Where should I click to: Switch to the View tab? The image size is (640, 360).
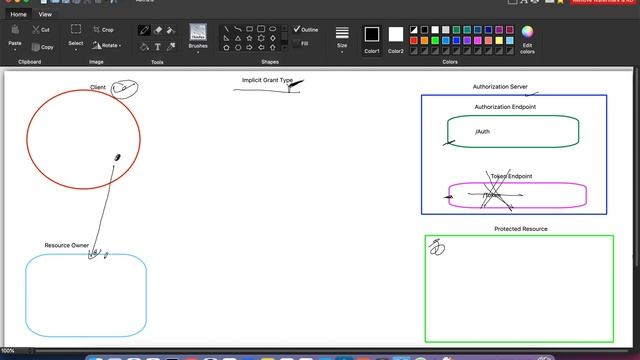(x=45, y=14)
